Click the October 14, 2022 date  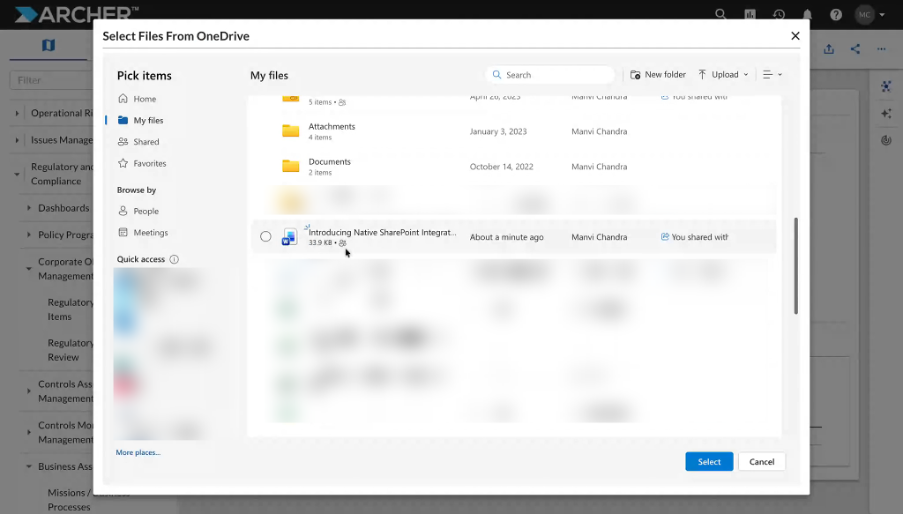click(501, 167)
